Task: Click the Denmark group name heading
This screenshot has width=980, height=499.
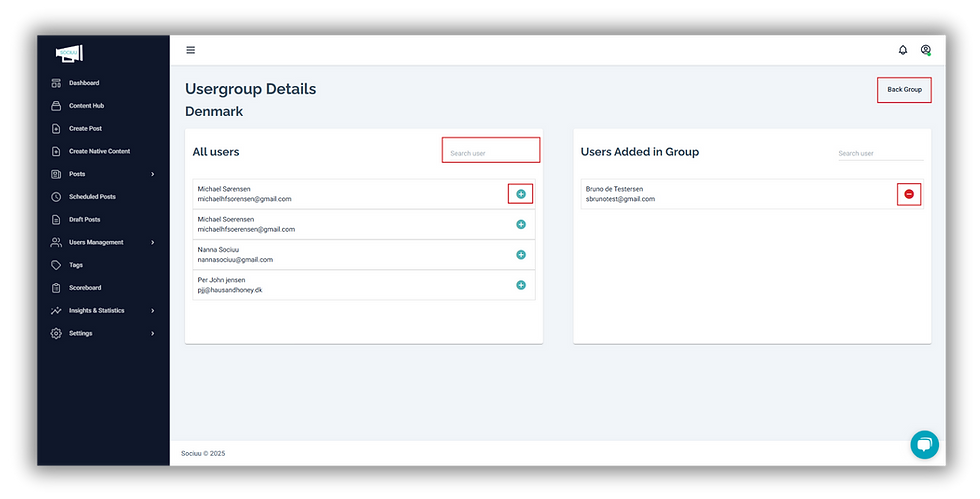Action: [x=214, y=111]
